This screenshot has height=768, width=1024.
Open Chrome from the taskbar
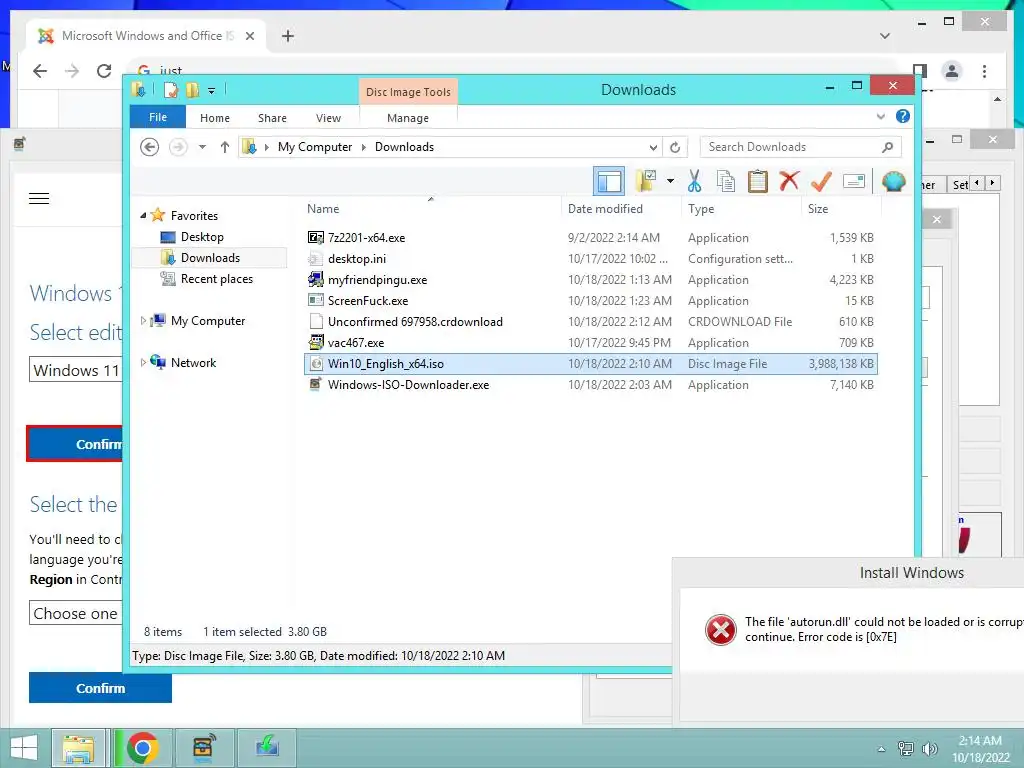(x=142, y=748)
